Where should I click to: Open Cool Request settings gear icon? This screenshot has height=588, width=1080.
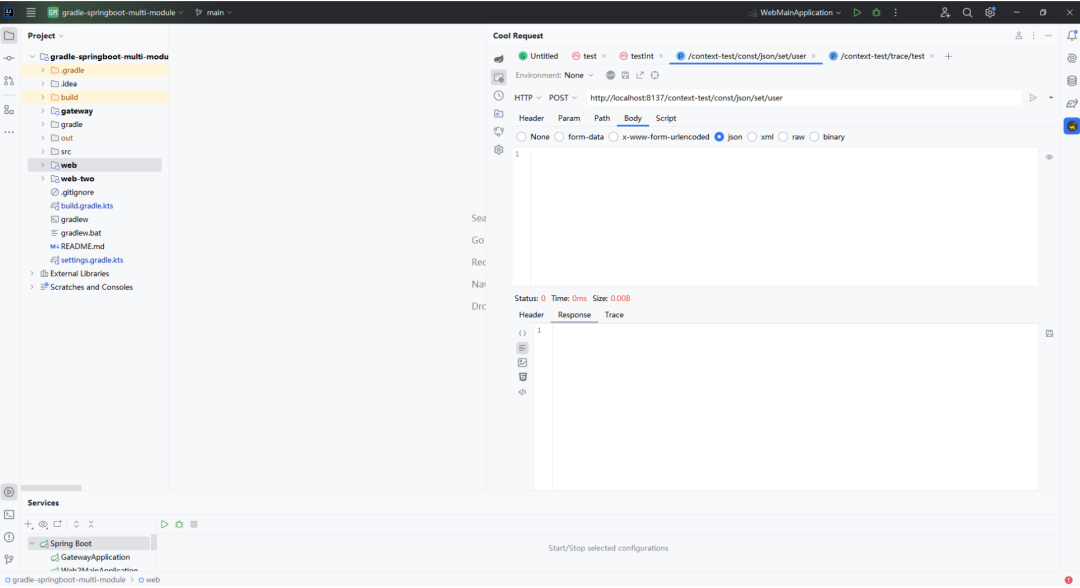(498, 149)
